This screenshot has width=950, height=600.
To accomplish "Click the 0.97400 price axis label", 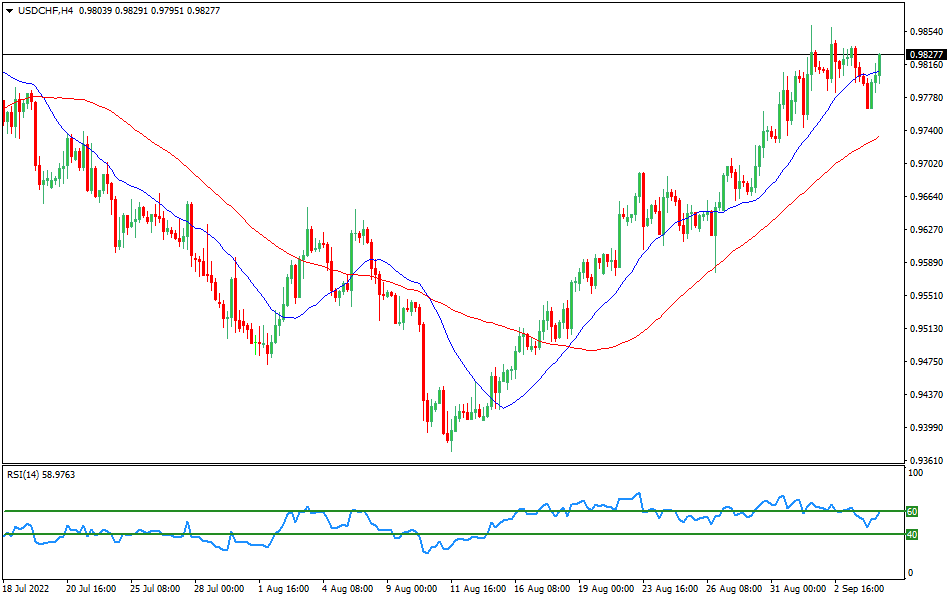I will [925, 131].
